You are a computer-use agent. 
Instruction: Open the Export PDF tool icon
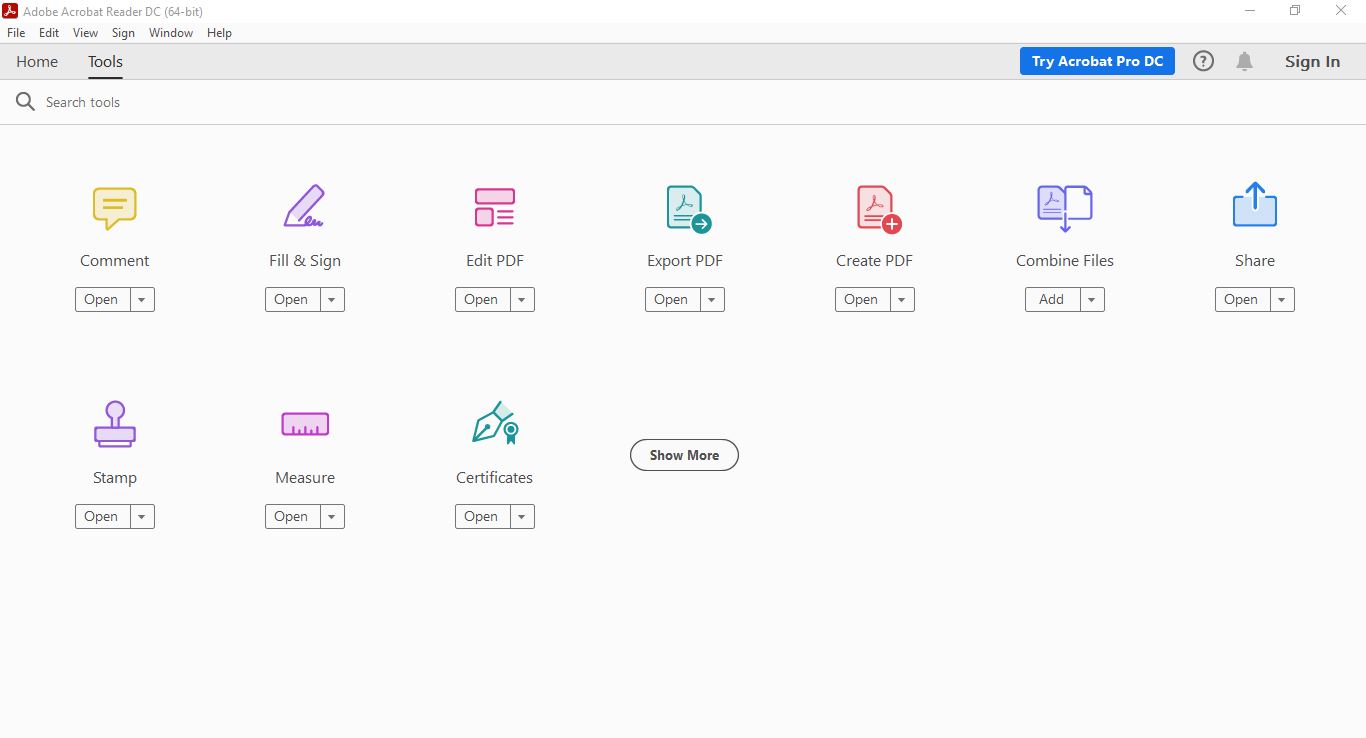688,209
